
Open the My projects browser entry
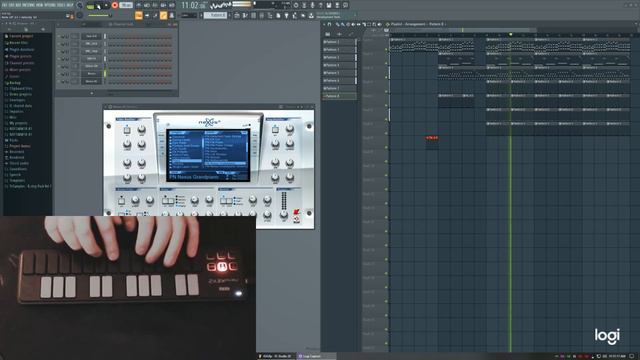coord(18,123)
